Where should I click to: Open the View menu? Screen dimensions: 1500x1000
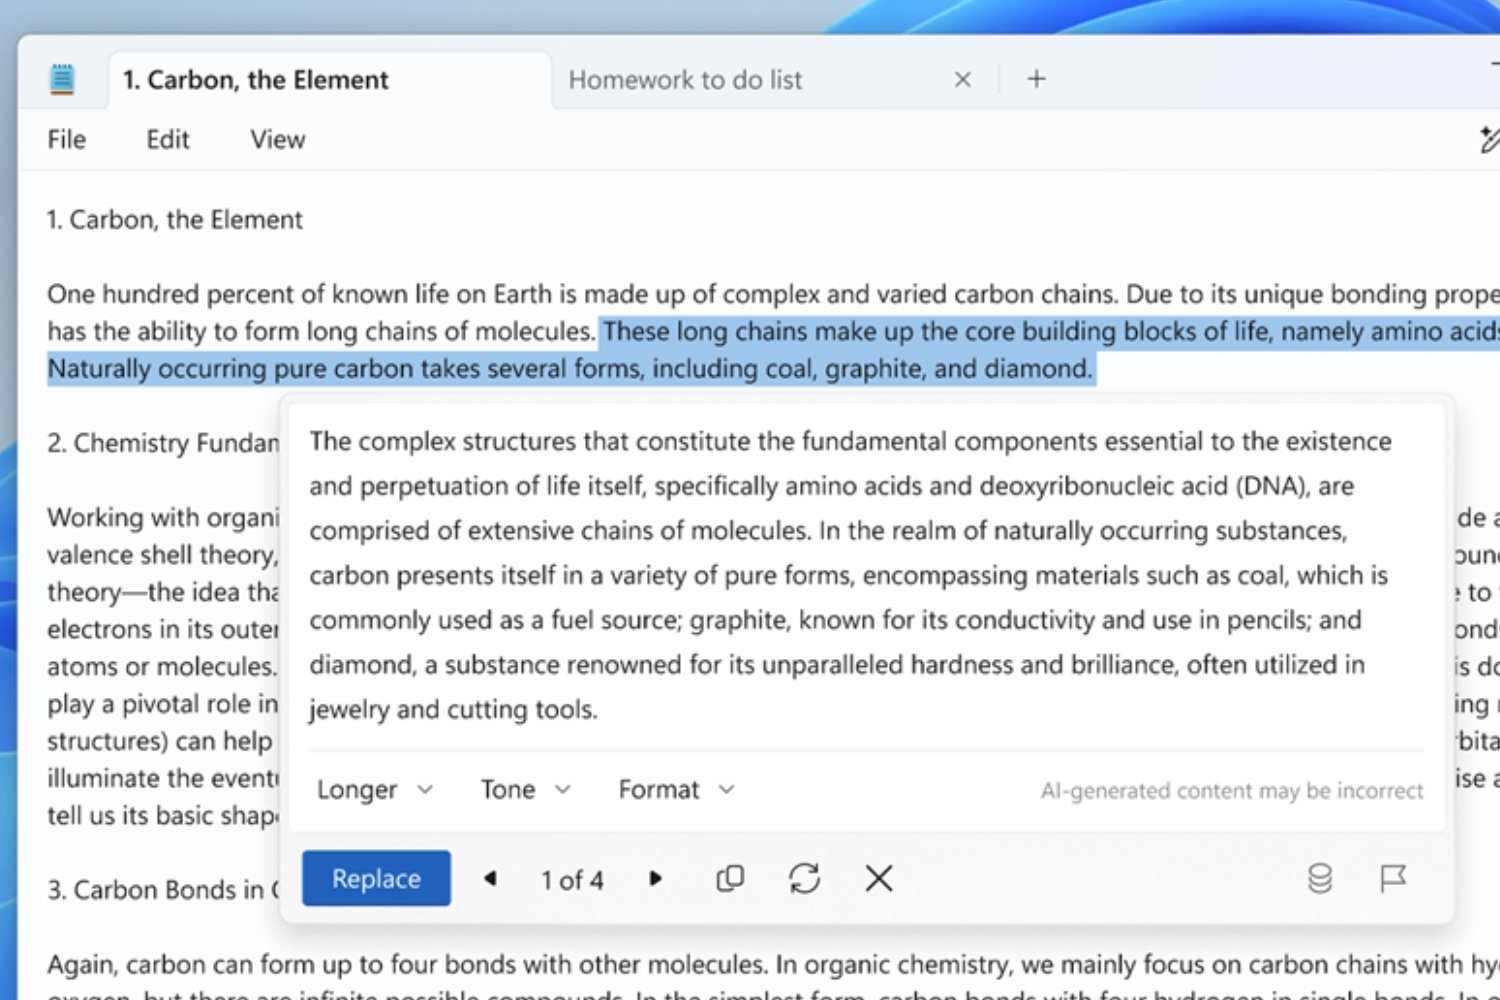tap(277, 139)
